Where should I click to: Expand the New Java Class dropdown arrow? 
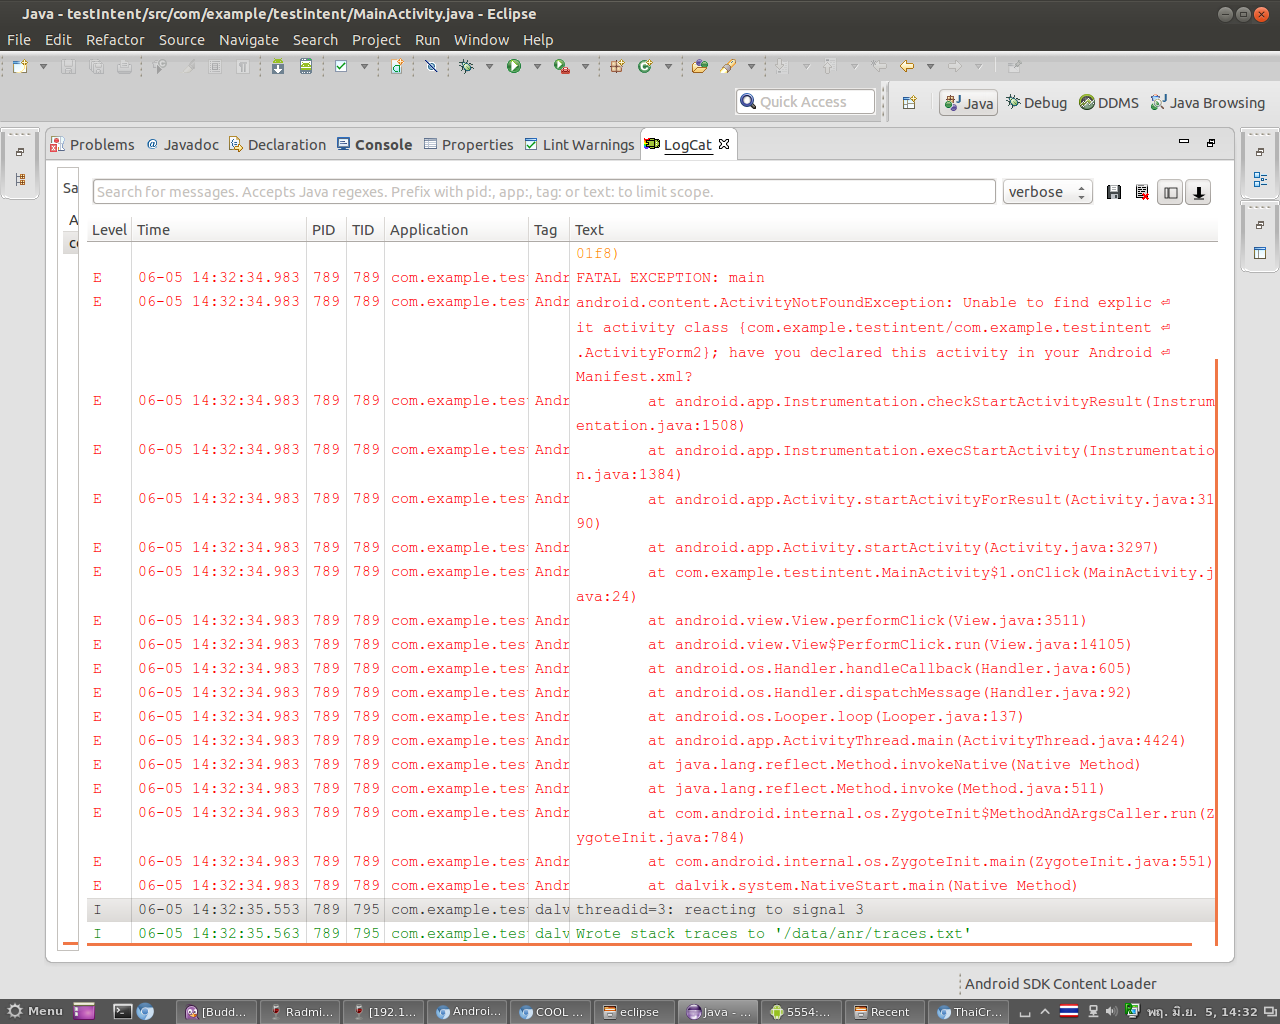point(668,66)
